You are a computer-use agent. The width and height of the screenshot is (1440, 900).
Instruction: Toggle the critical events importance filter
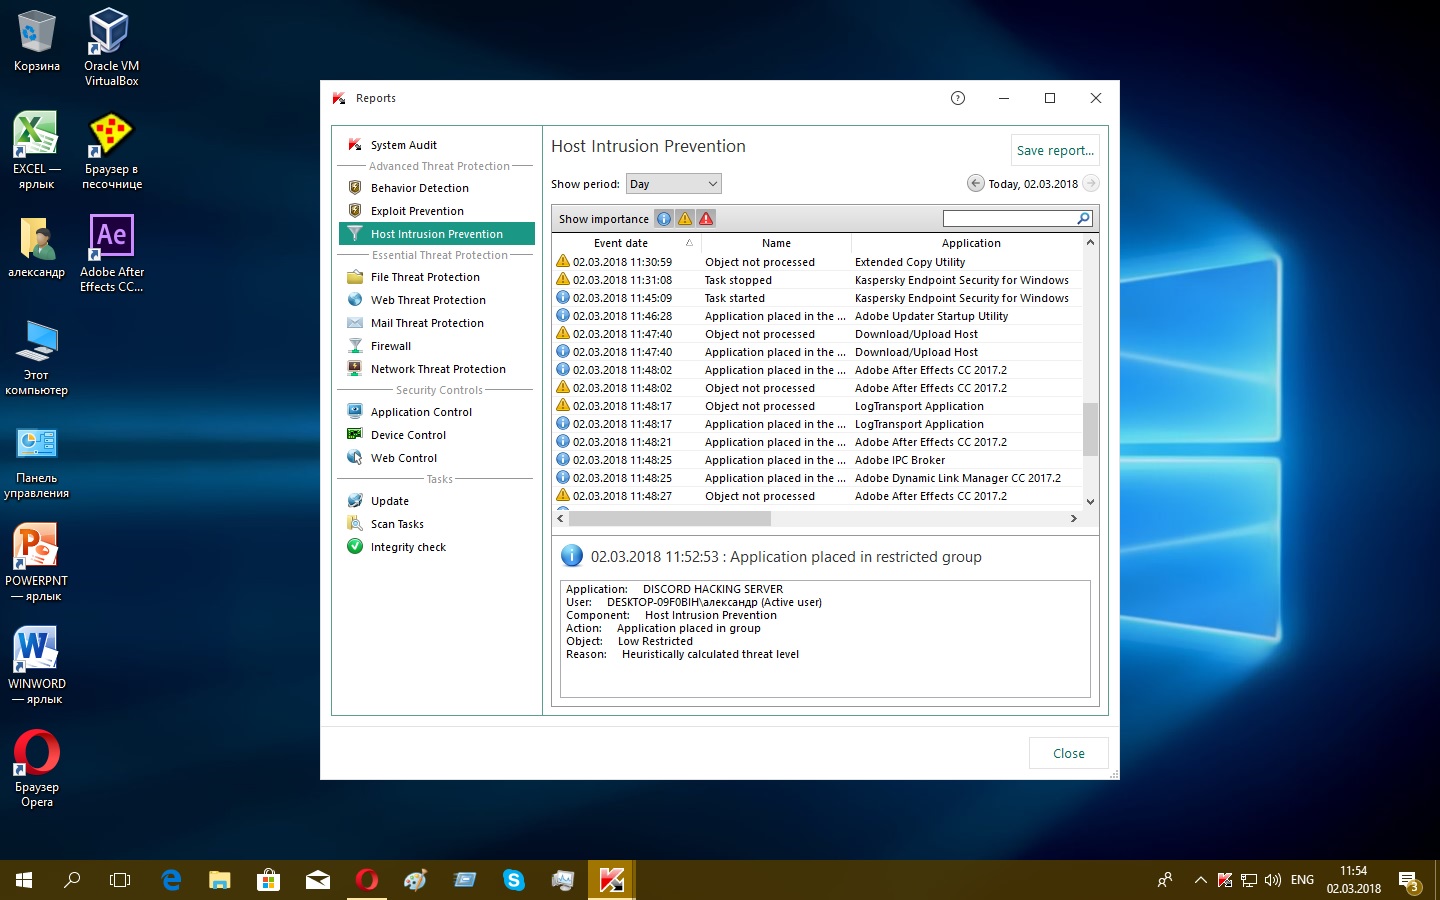tap(706, 219)
